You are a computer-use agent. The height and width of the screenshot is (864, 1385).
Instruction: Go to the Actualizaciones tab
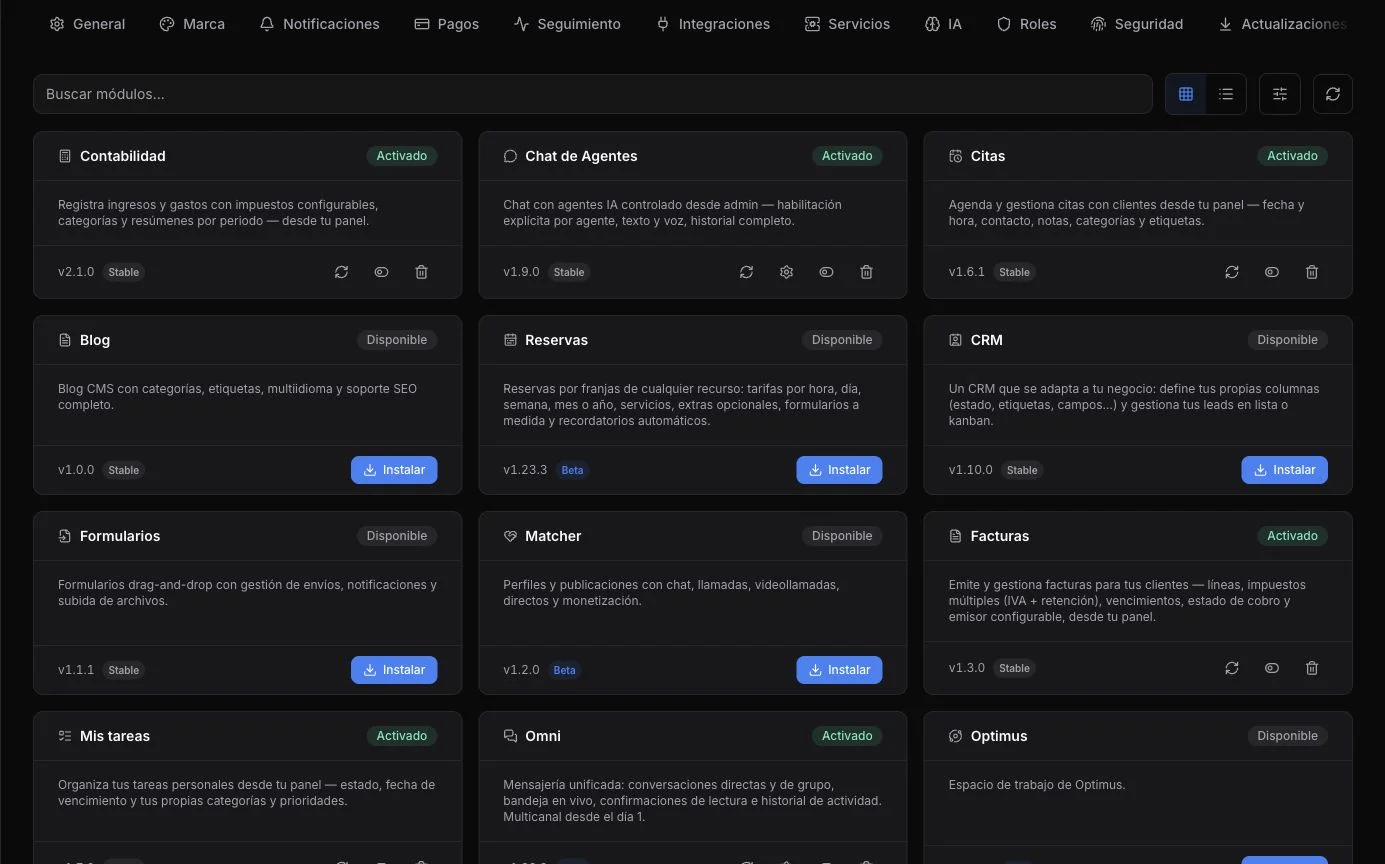(x=1282, y=24)
